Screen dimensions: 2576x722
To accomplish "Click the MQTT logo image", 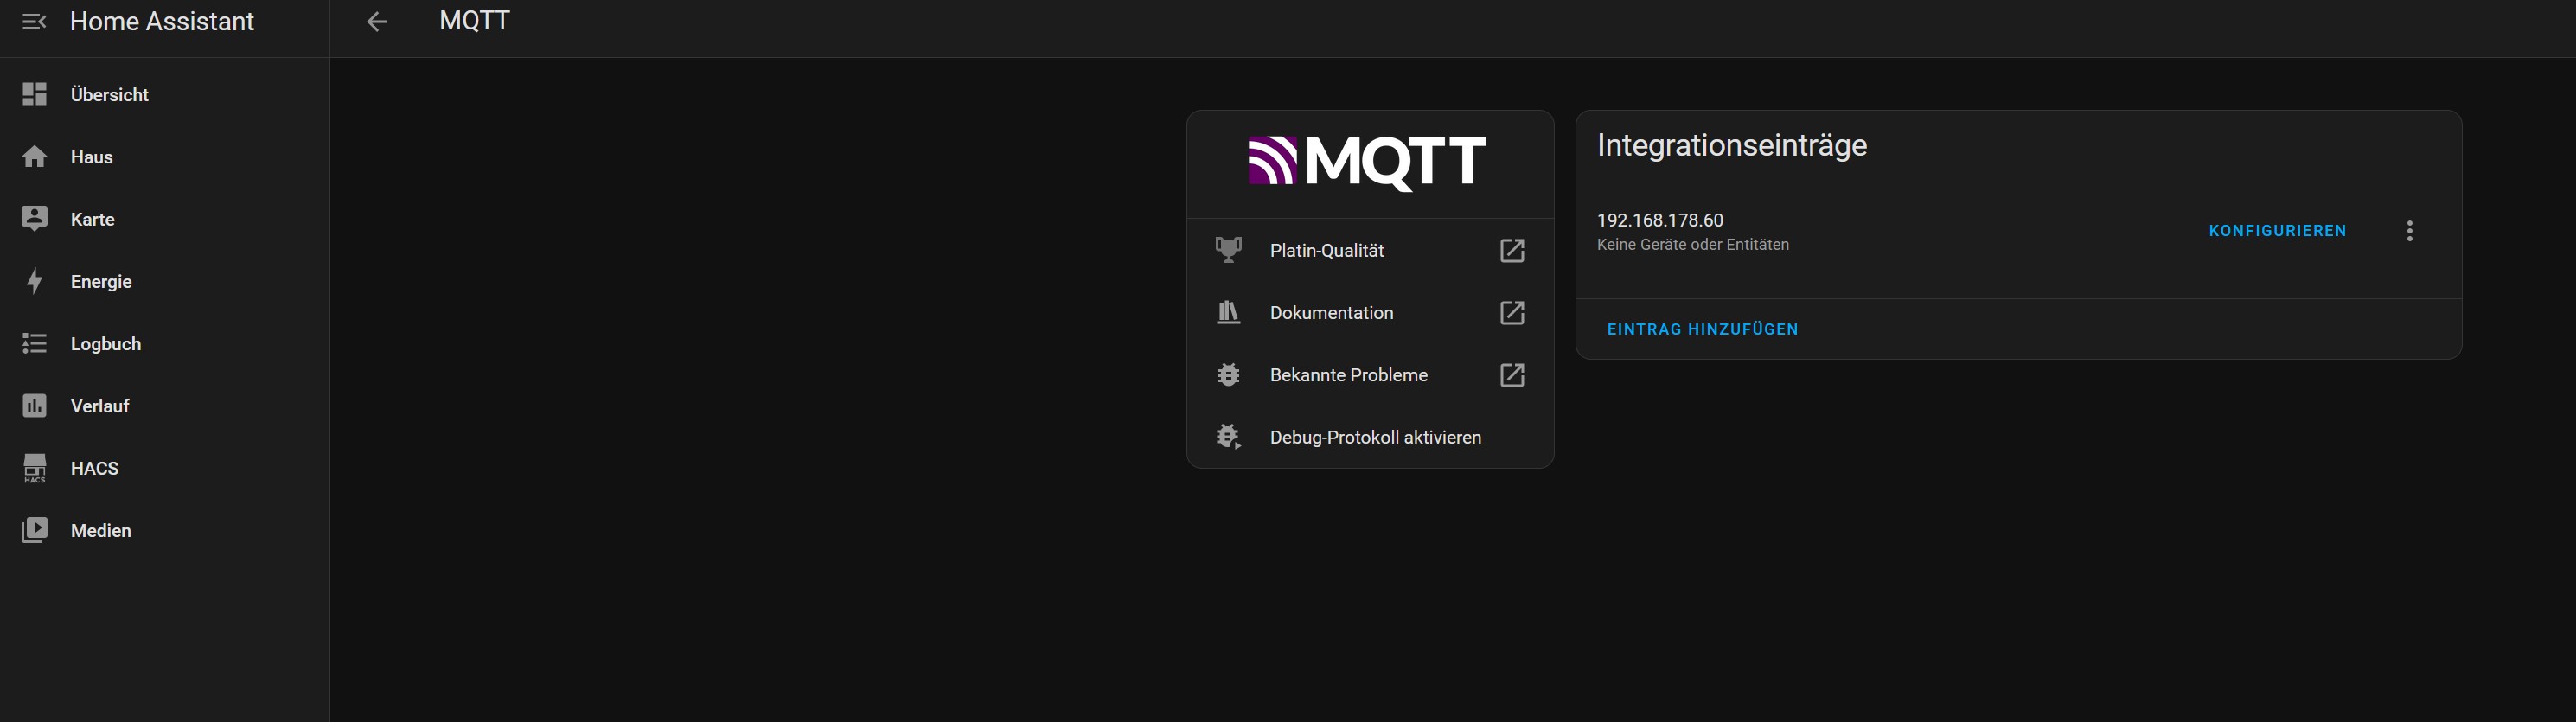I will click(1368, 163).
